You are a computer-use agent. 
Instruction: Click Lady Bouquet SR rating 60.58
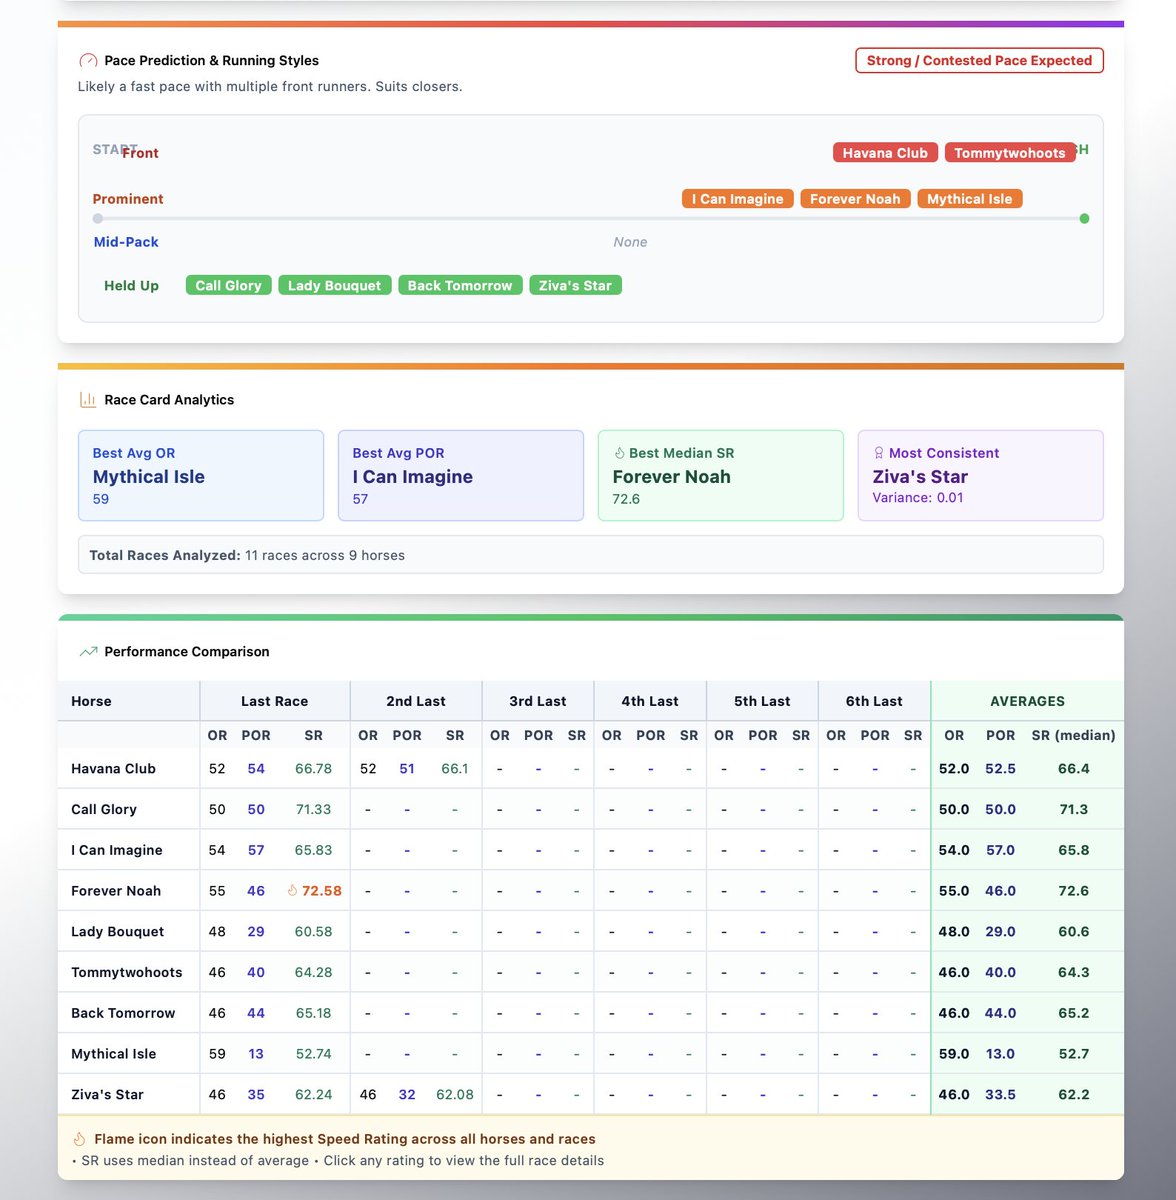pos(313,932)
